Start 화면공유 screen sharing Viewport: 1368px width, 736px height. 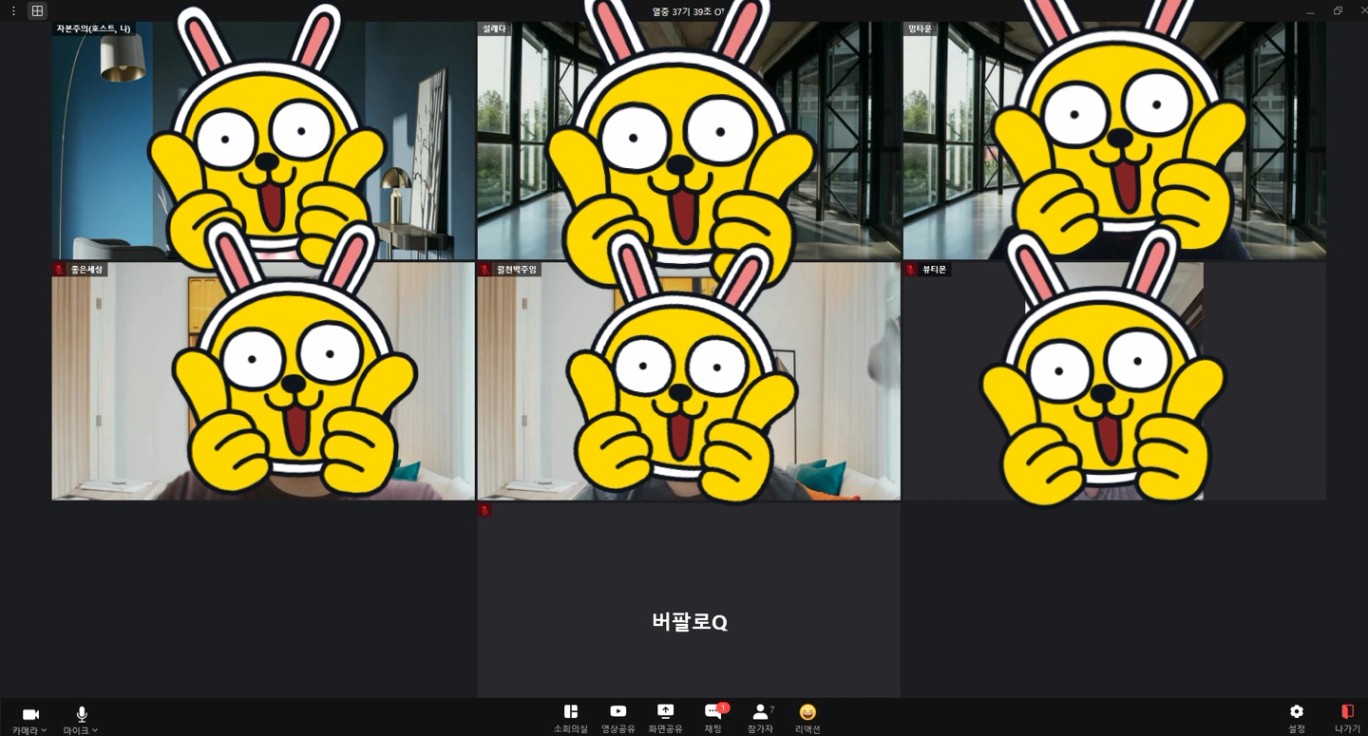[x=665, y=712]
